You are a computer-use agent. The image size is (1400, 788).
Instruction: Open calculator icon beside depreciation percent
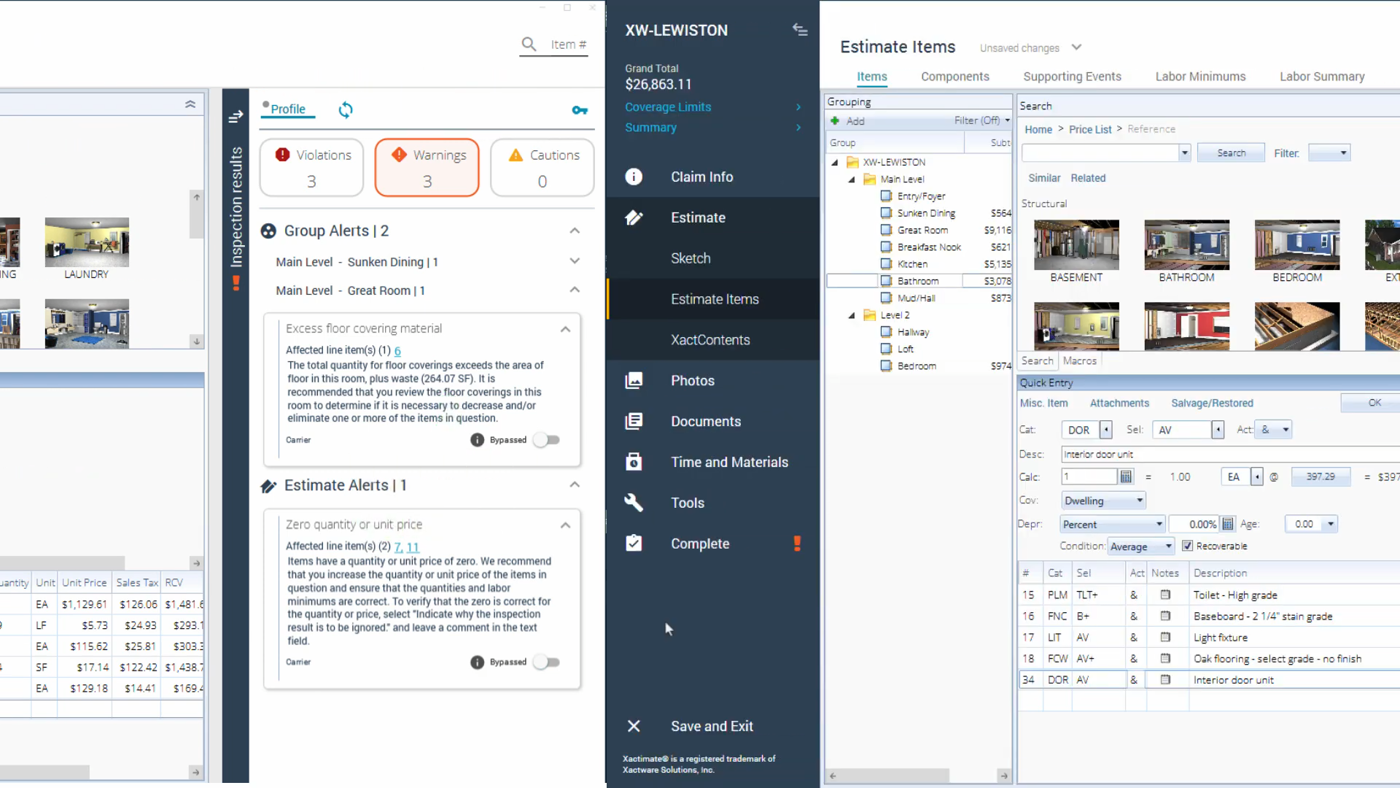tap(1228, 524)
